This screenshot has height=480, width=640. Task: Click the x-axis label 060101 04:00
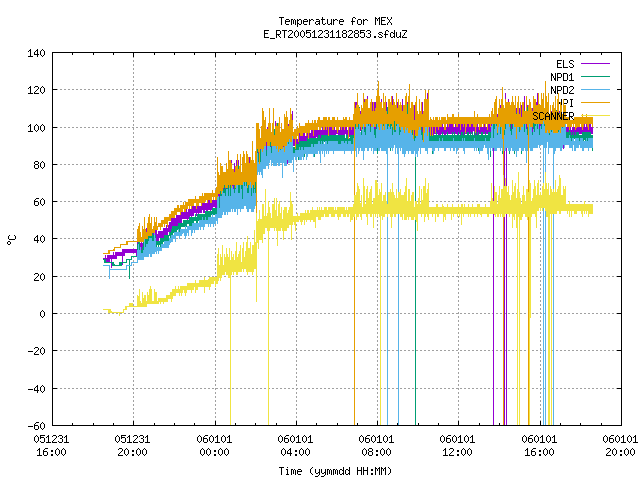tap(295, 446)
